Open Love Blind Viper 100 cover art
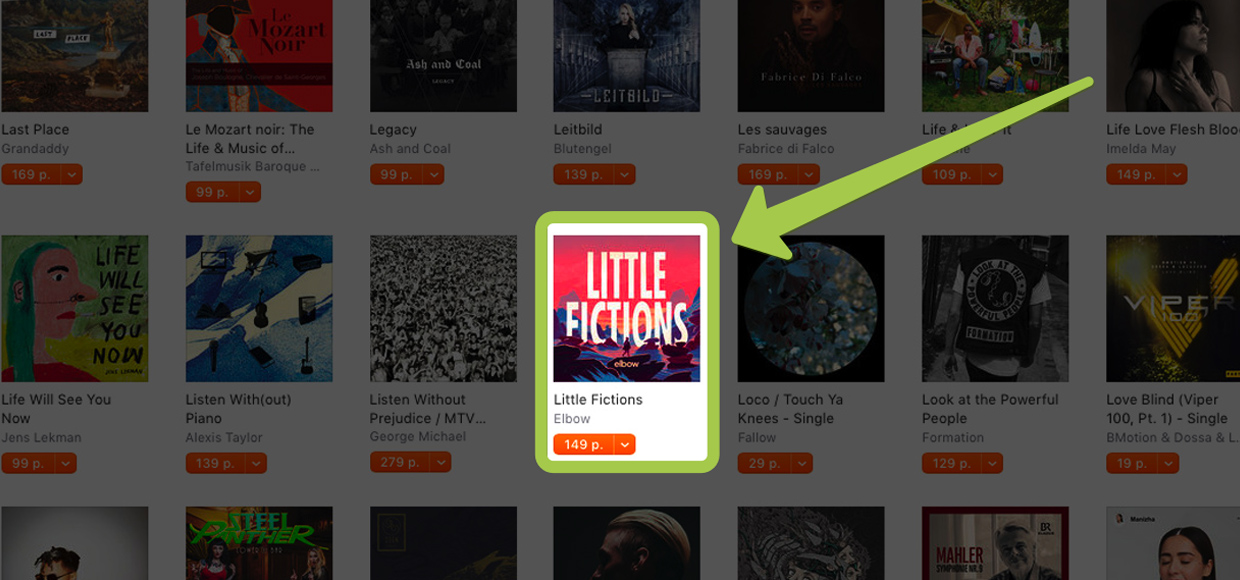This screenshot has height=580, width=1240. 1173,308
